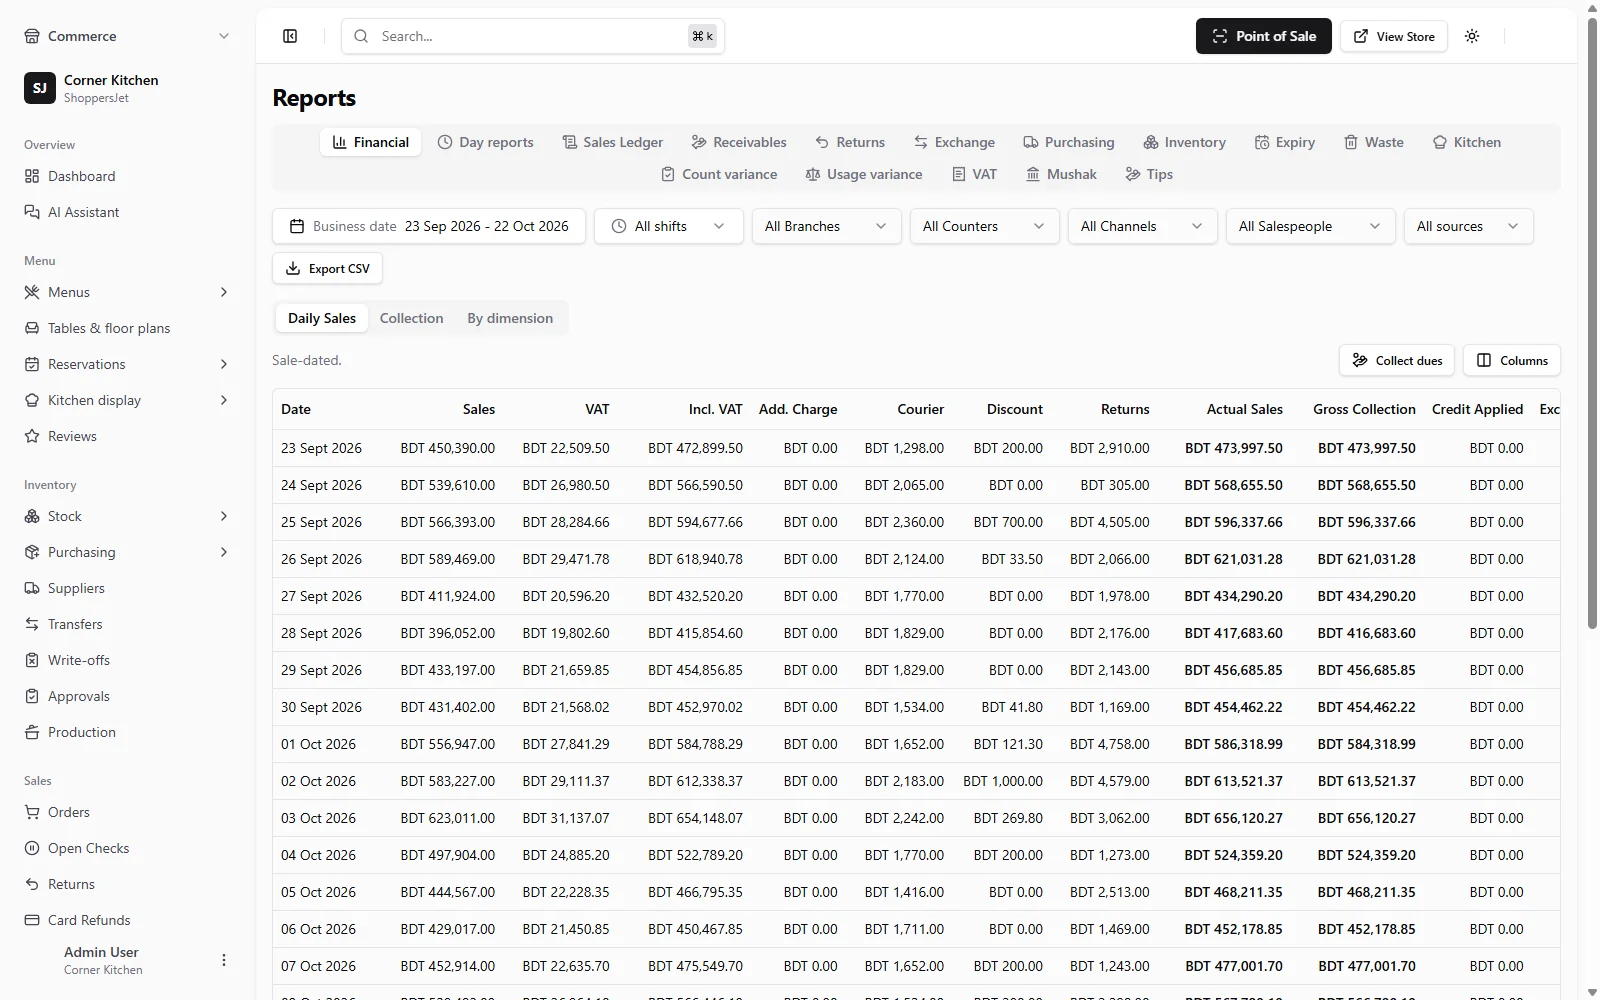Open the All Channels dropdown
Image resolution: width=1600 pixels, height=1000 pixels.
click(1143, 226)
